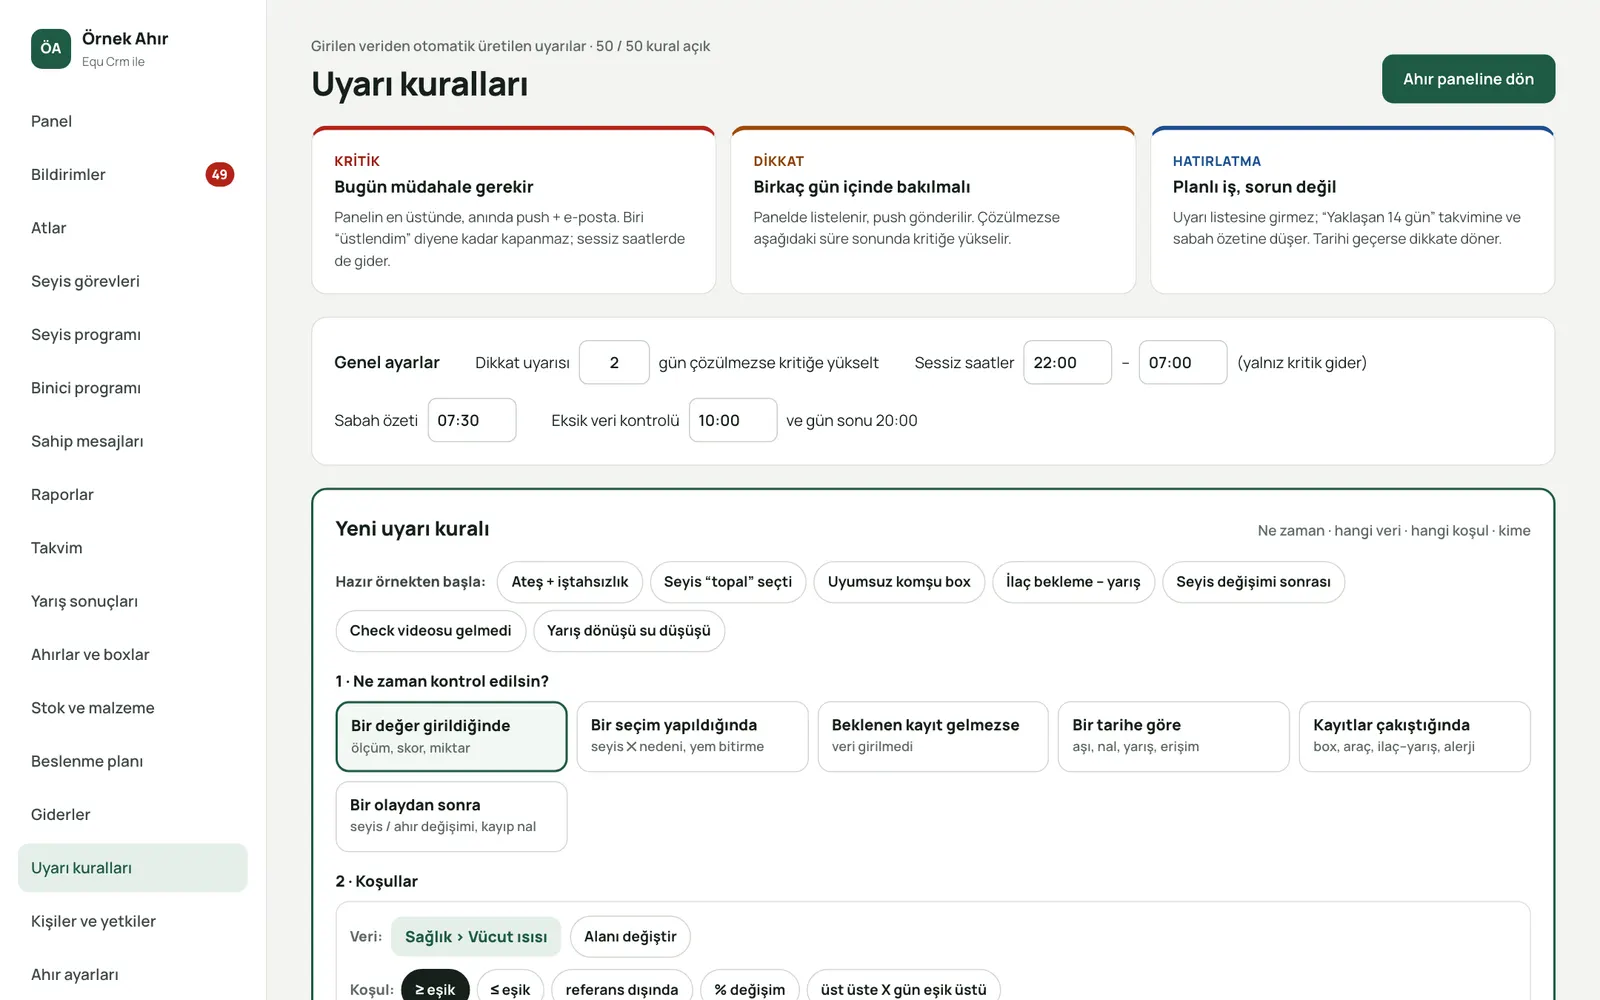1600x1000 pixels.
Task: Set the Sessiz saatler end time 07:00
Action: point(1182,362)
